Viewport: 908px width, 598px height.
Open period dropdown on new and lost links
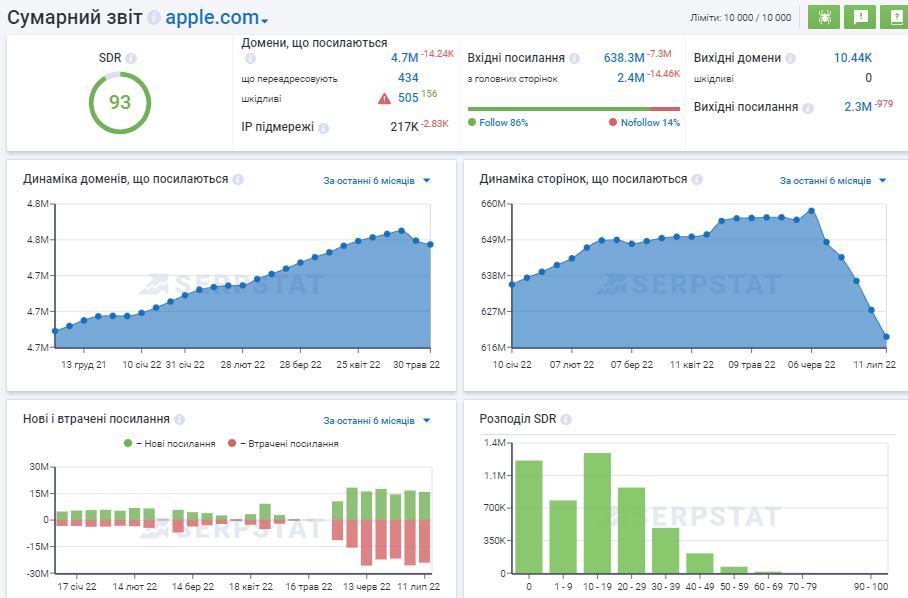(x=376, y=421)
